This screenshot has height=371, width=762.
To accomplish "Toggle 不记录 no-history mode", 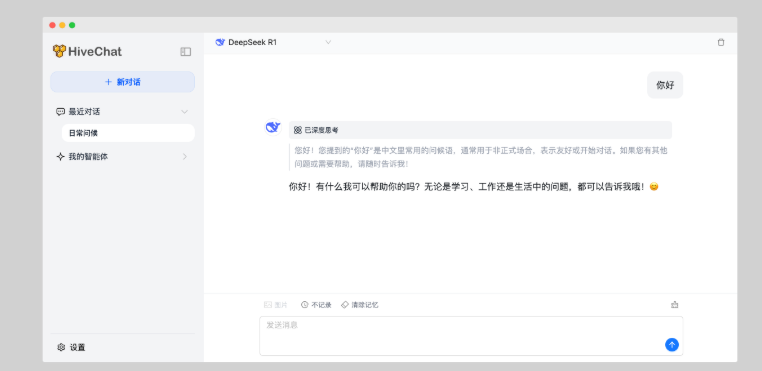I will (316, 305).
